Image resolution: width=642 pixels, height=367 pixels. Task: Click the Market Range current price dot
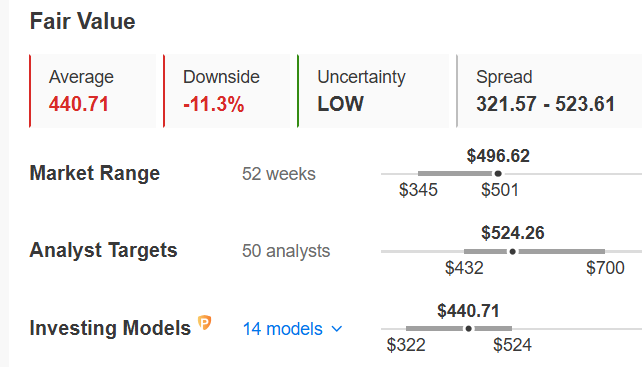pyautogui.click(x=498, y=174)
